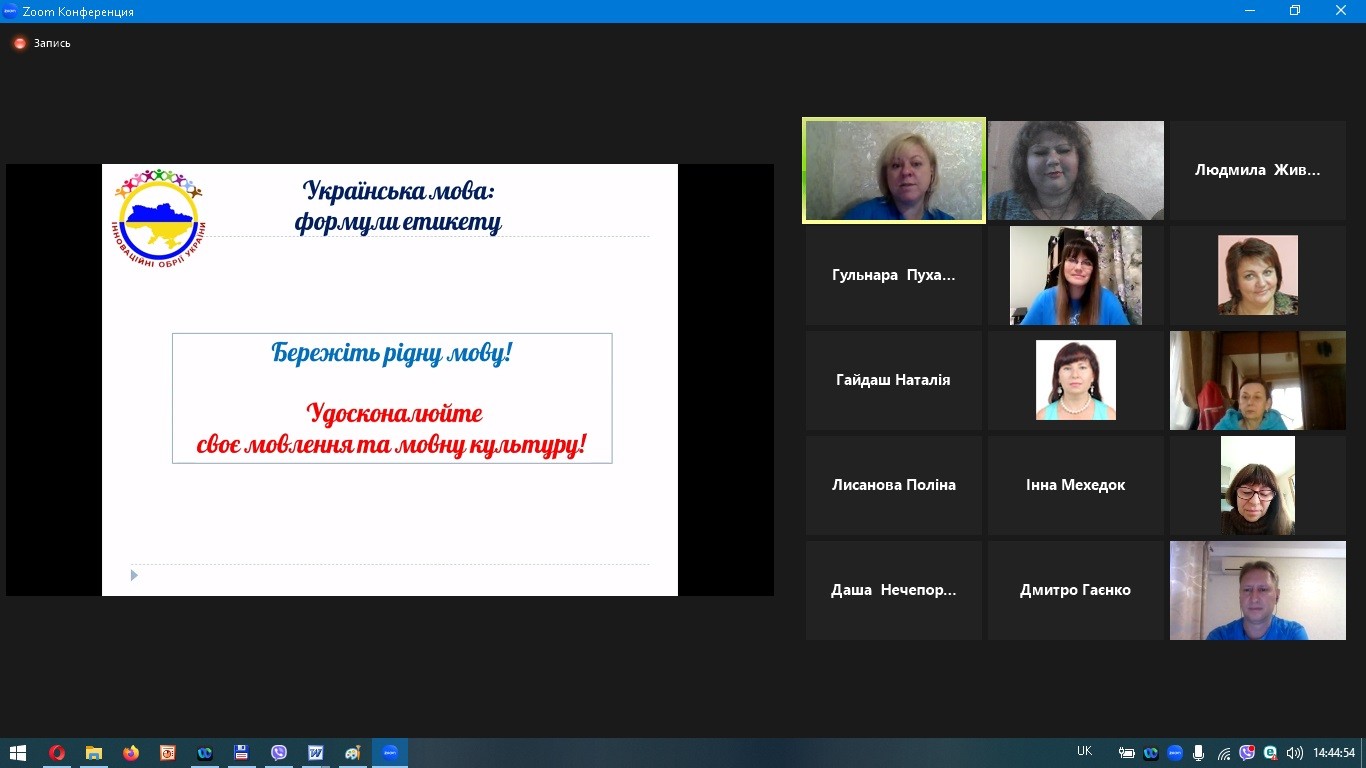The width and height of the screenshot is (1366, 768).
Task: Select the Людмила Жив... participant tile
Action: point(1257,170)
